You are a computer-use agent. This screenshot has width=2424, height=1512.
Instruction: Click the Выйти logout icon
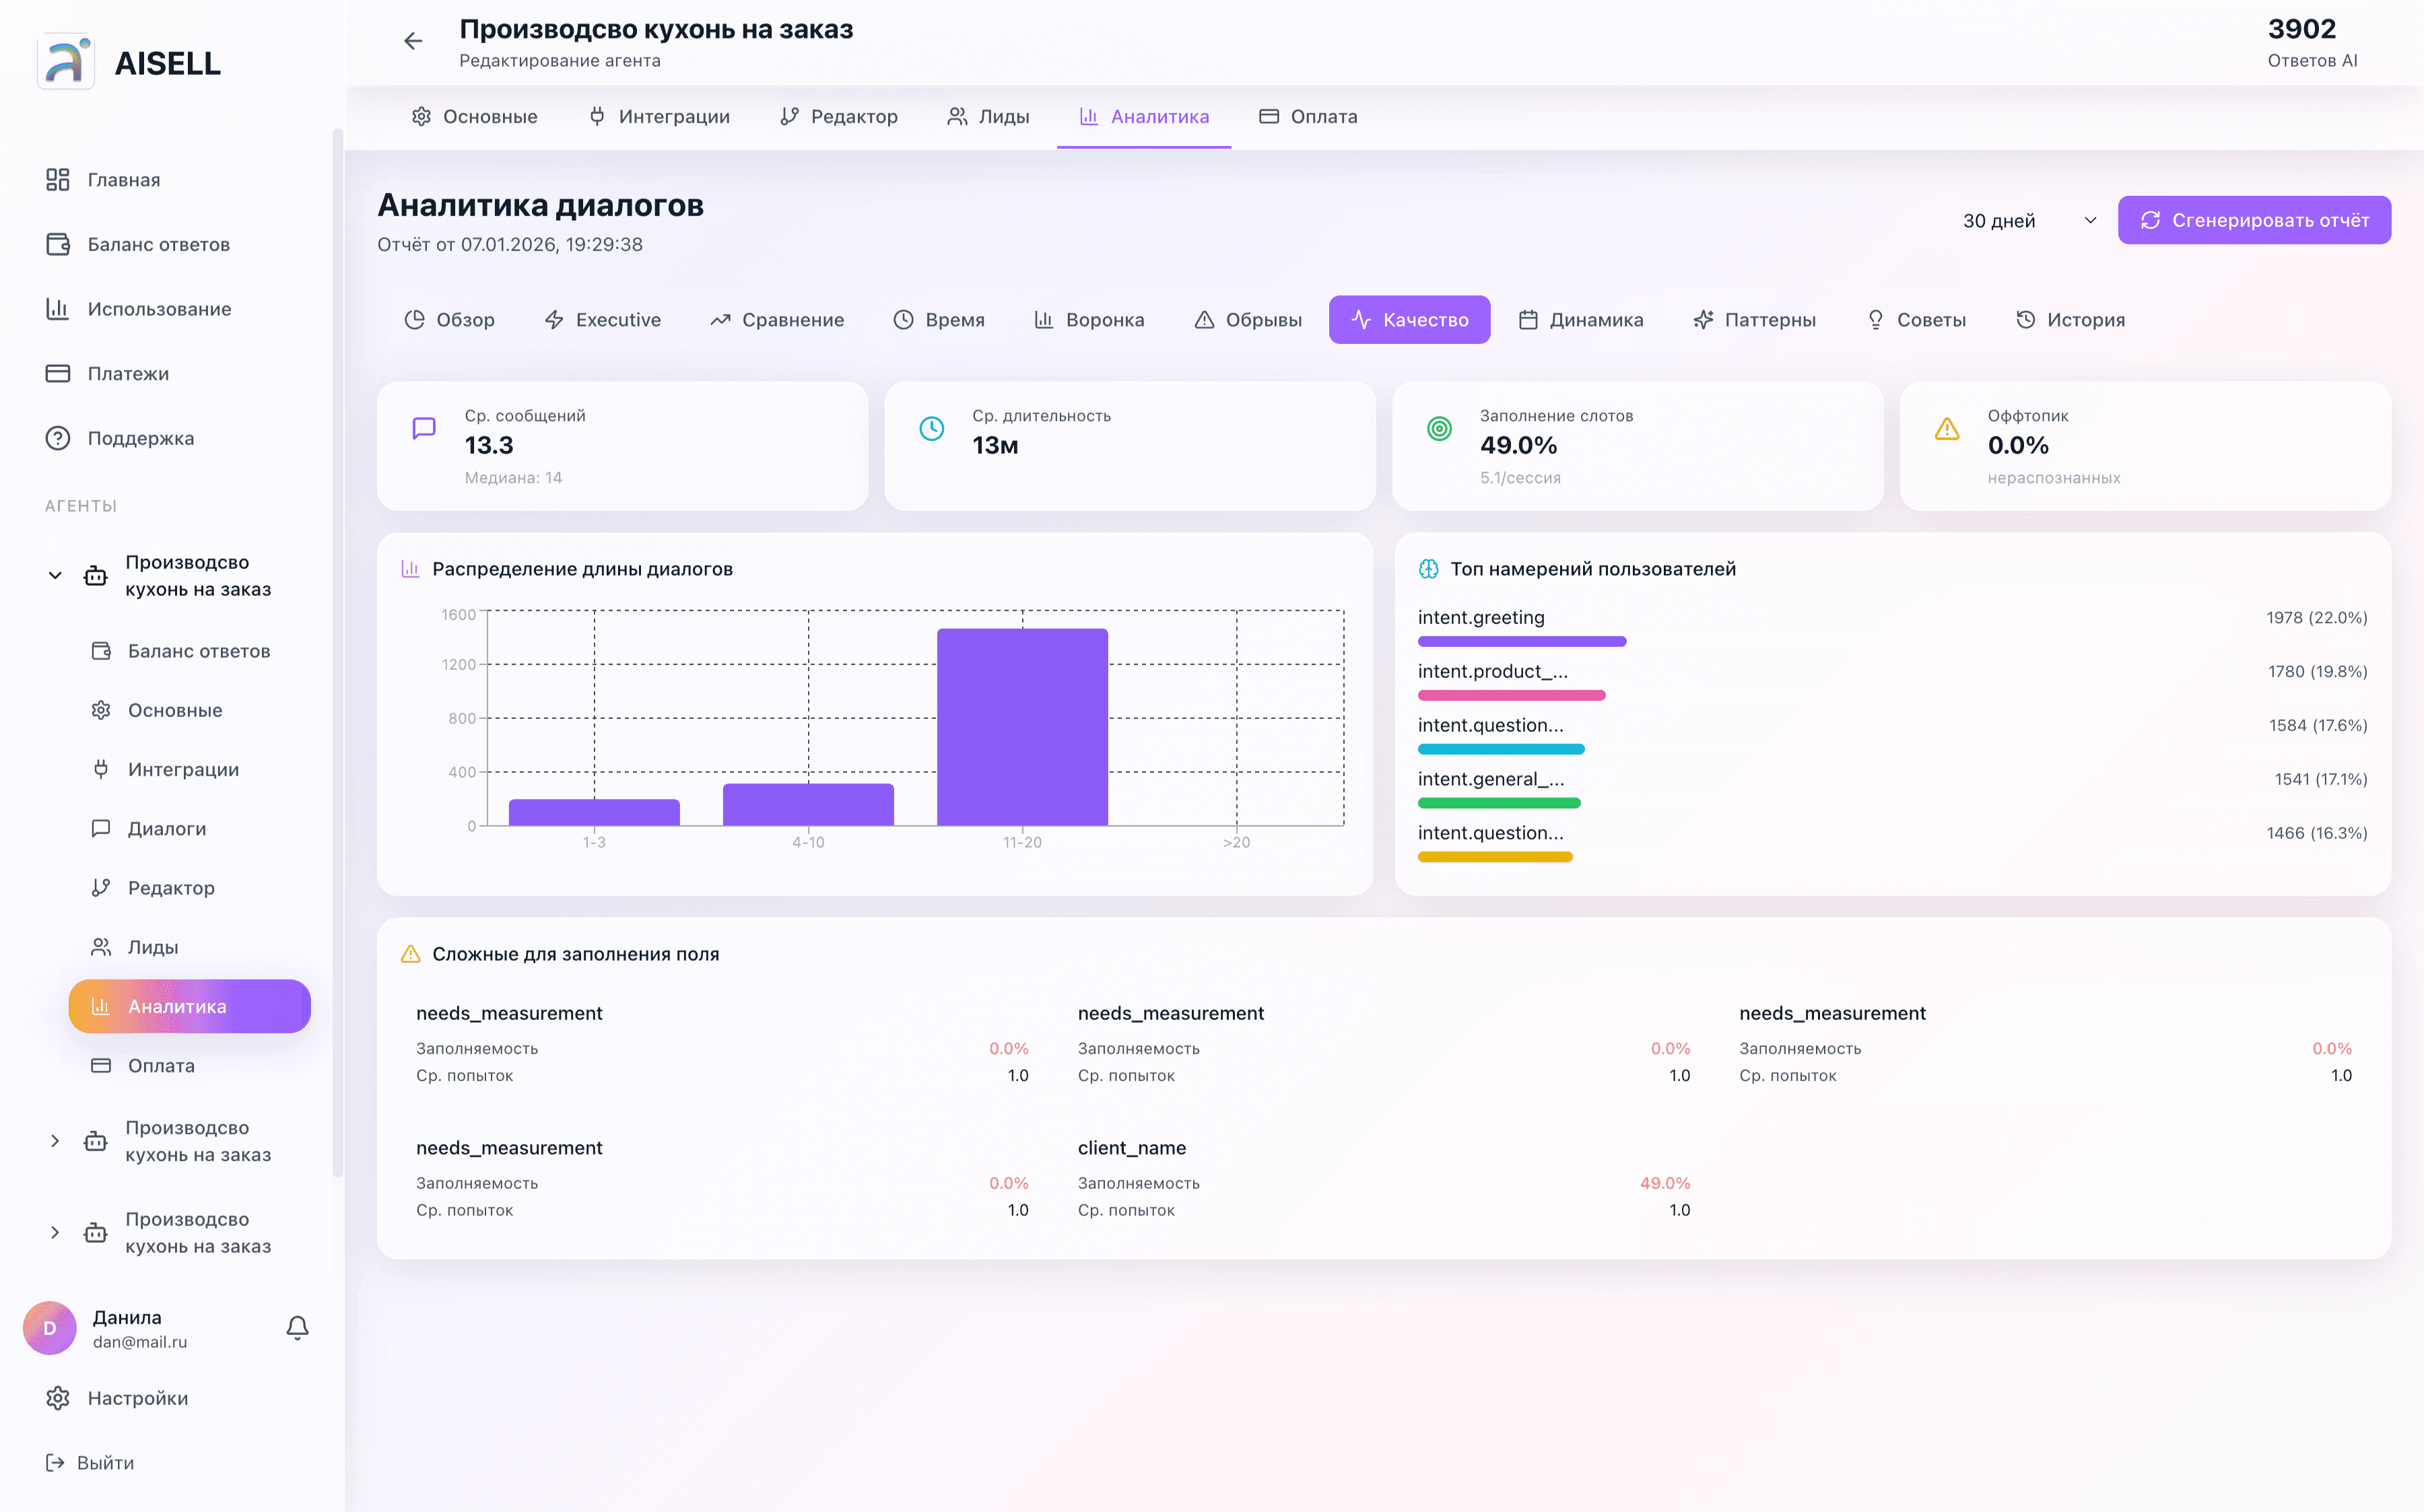click(55, 1462)
